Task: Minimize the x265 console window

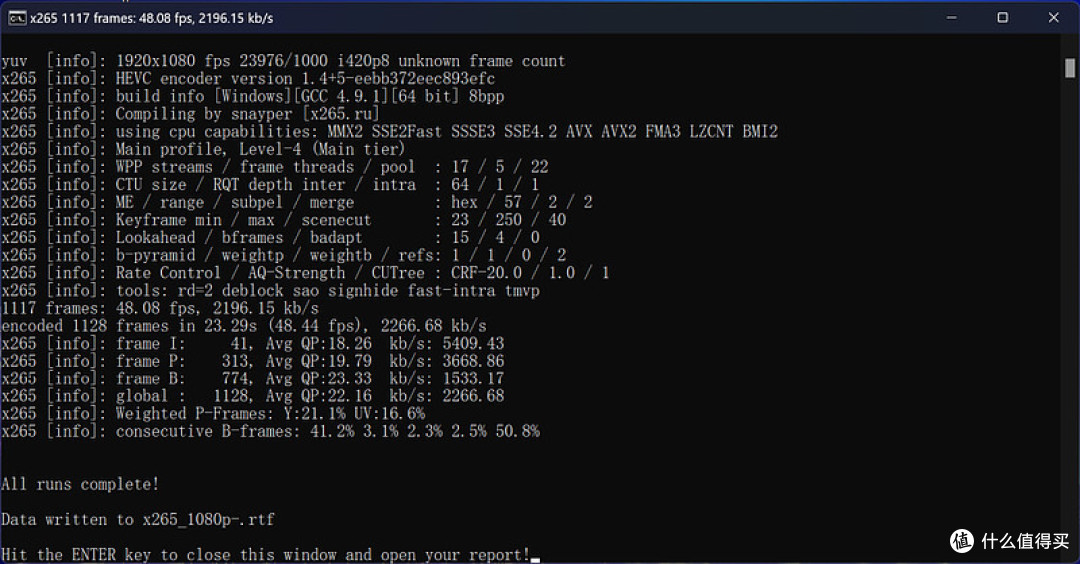Action: [x=951, y=18]
